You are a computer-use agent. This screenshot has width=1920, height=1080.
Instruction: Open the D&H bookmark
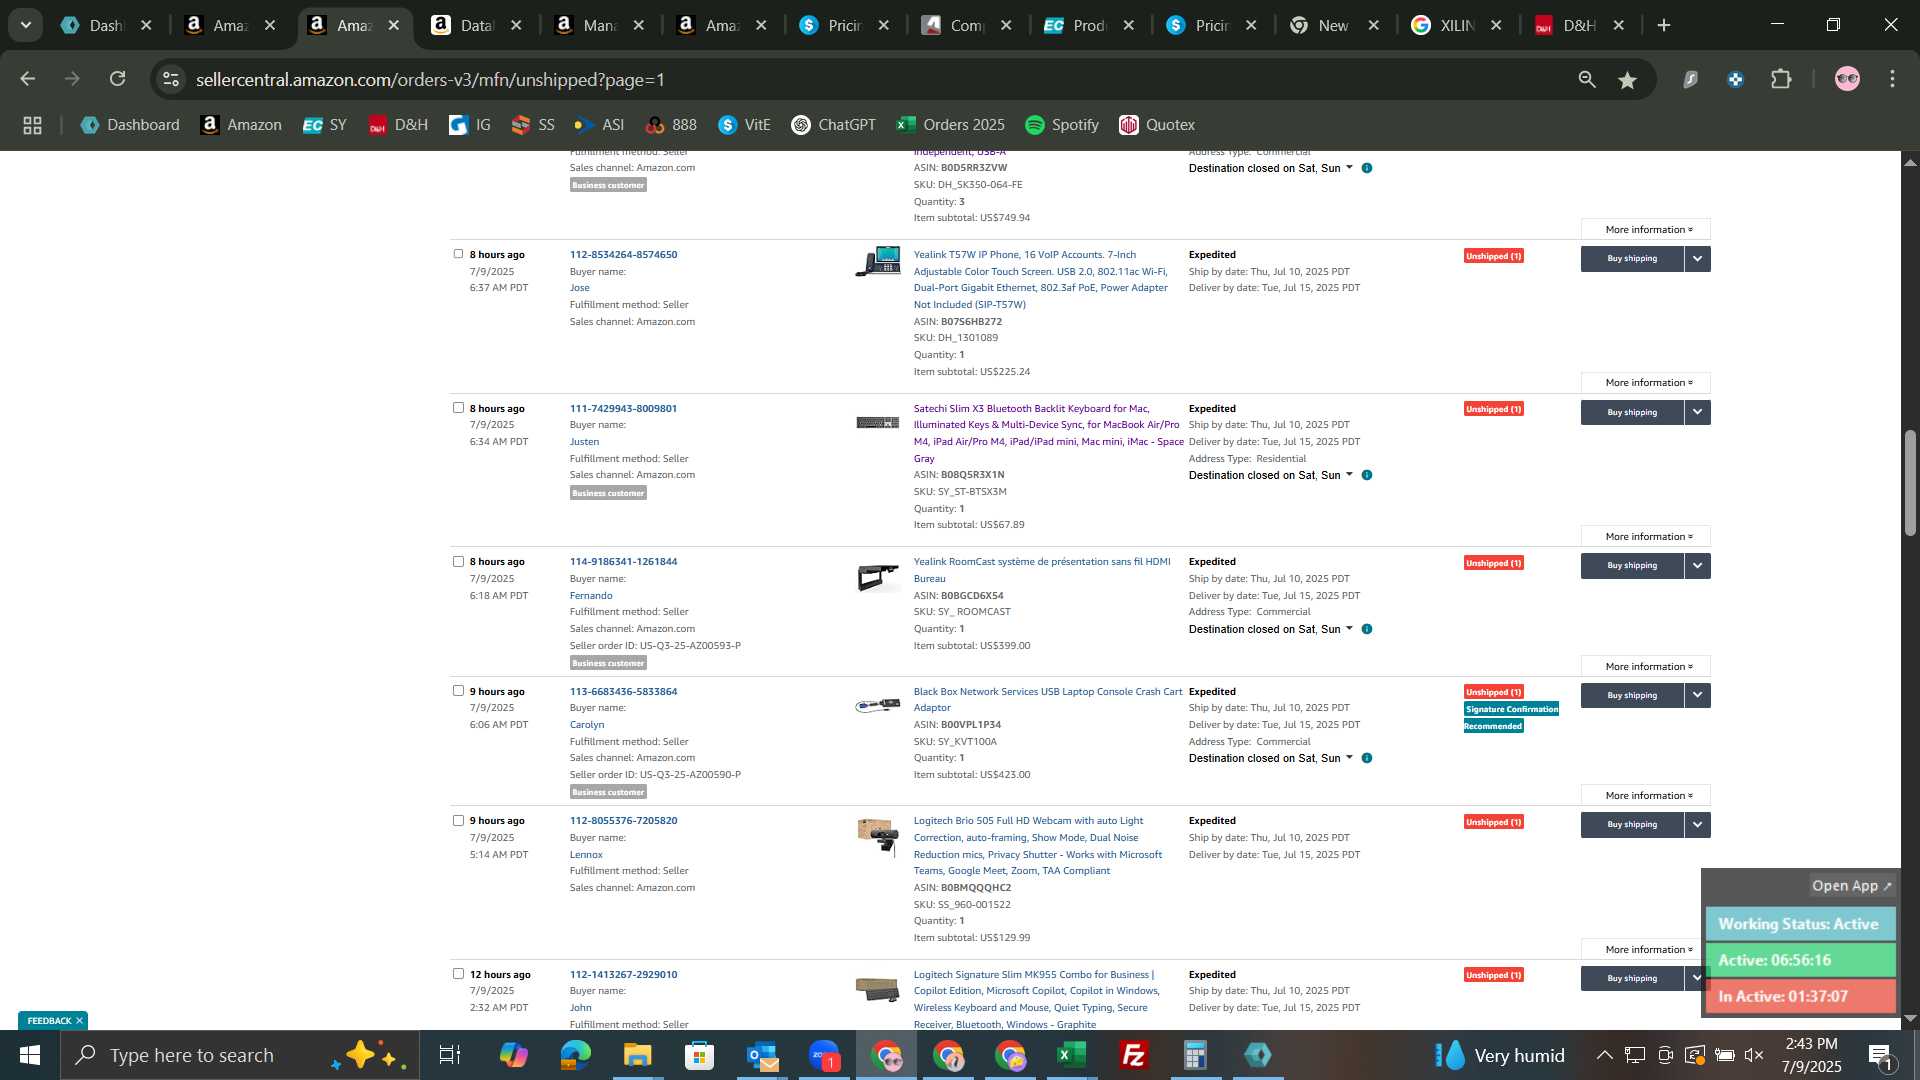[x=398, y=125]
